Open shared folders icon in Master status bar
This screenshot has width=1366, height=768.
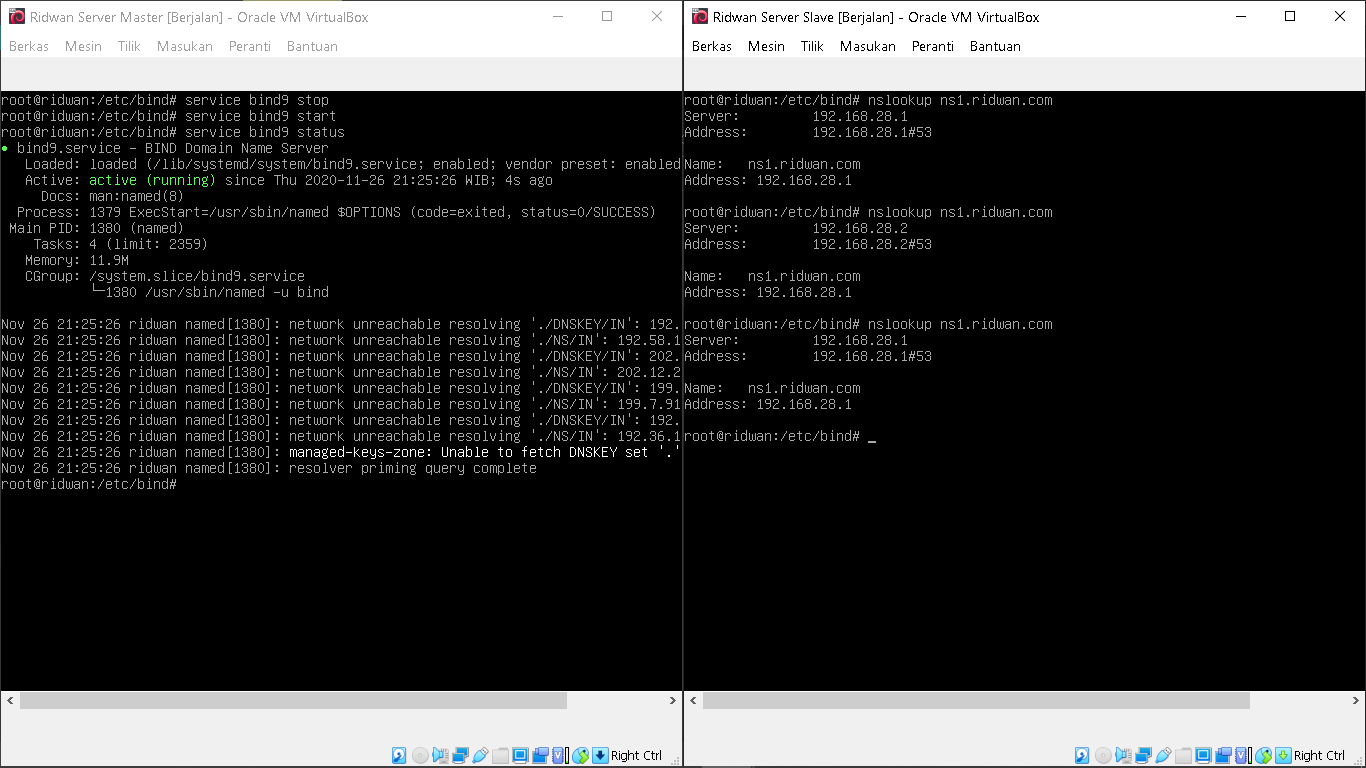point(500,755)
